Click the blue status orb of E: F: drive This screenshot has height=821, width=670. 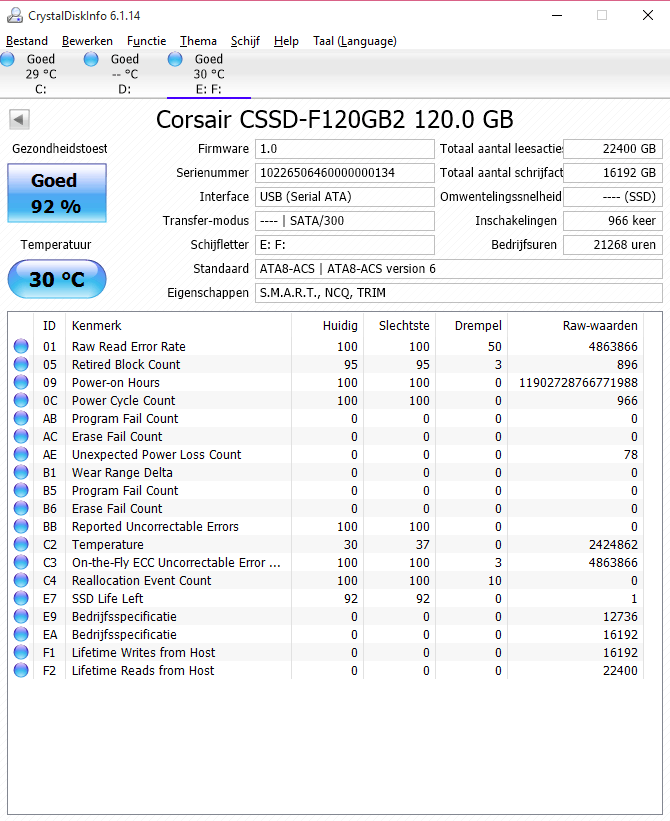[x=175, y=59]
